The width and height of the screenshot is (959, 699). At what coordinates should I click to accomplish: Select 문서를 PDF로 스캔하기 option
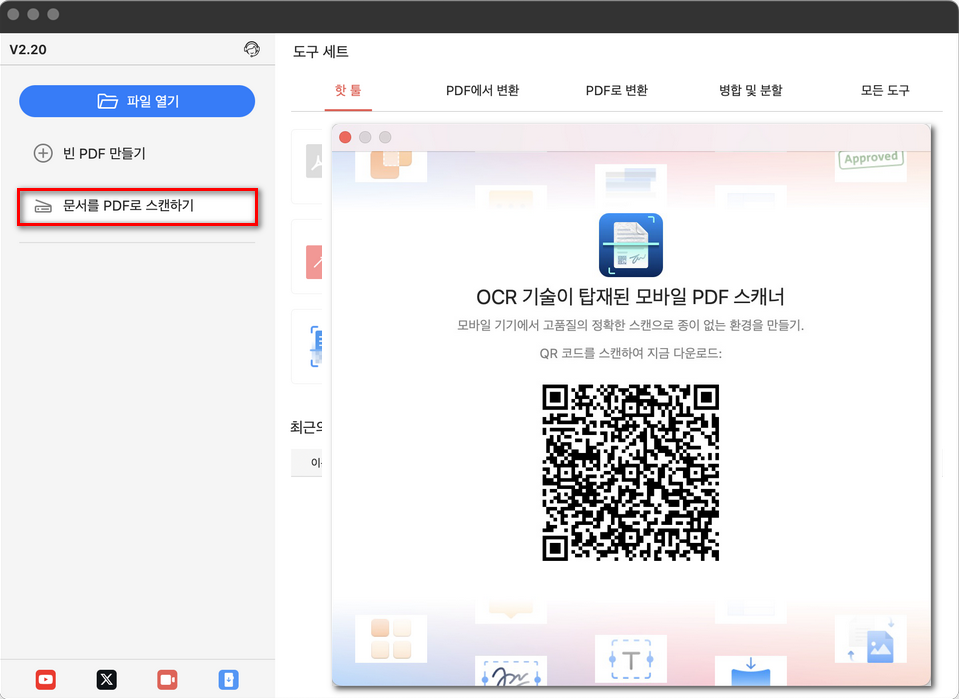tap(137, 207)
